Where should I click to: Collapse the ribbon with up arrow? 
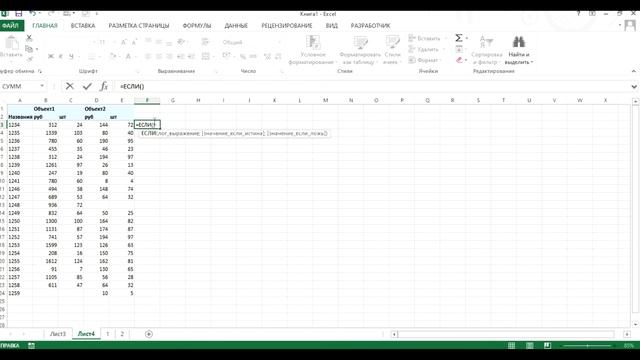click(x=633, y=71)
